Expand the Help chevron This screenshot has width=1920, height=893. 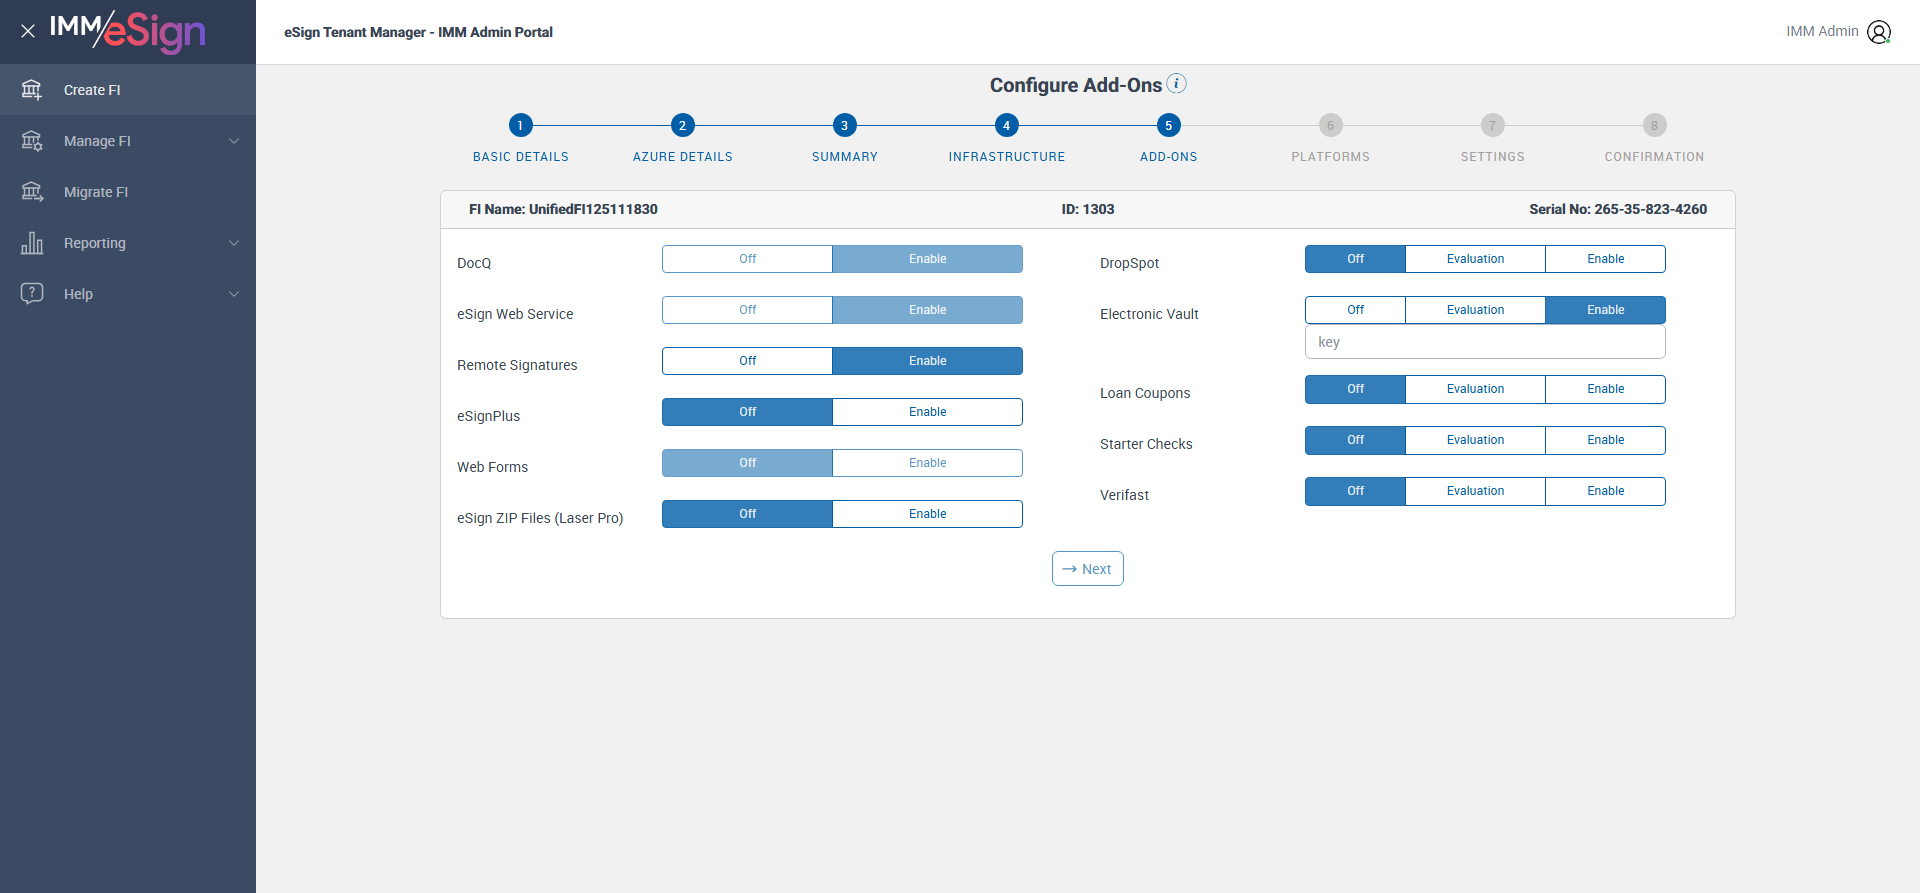(x=234, y=294)
